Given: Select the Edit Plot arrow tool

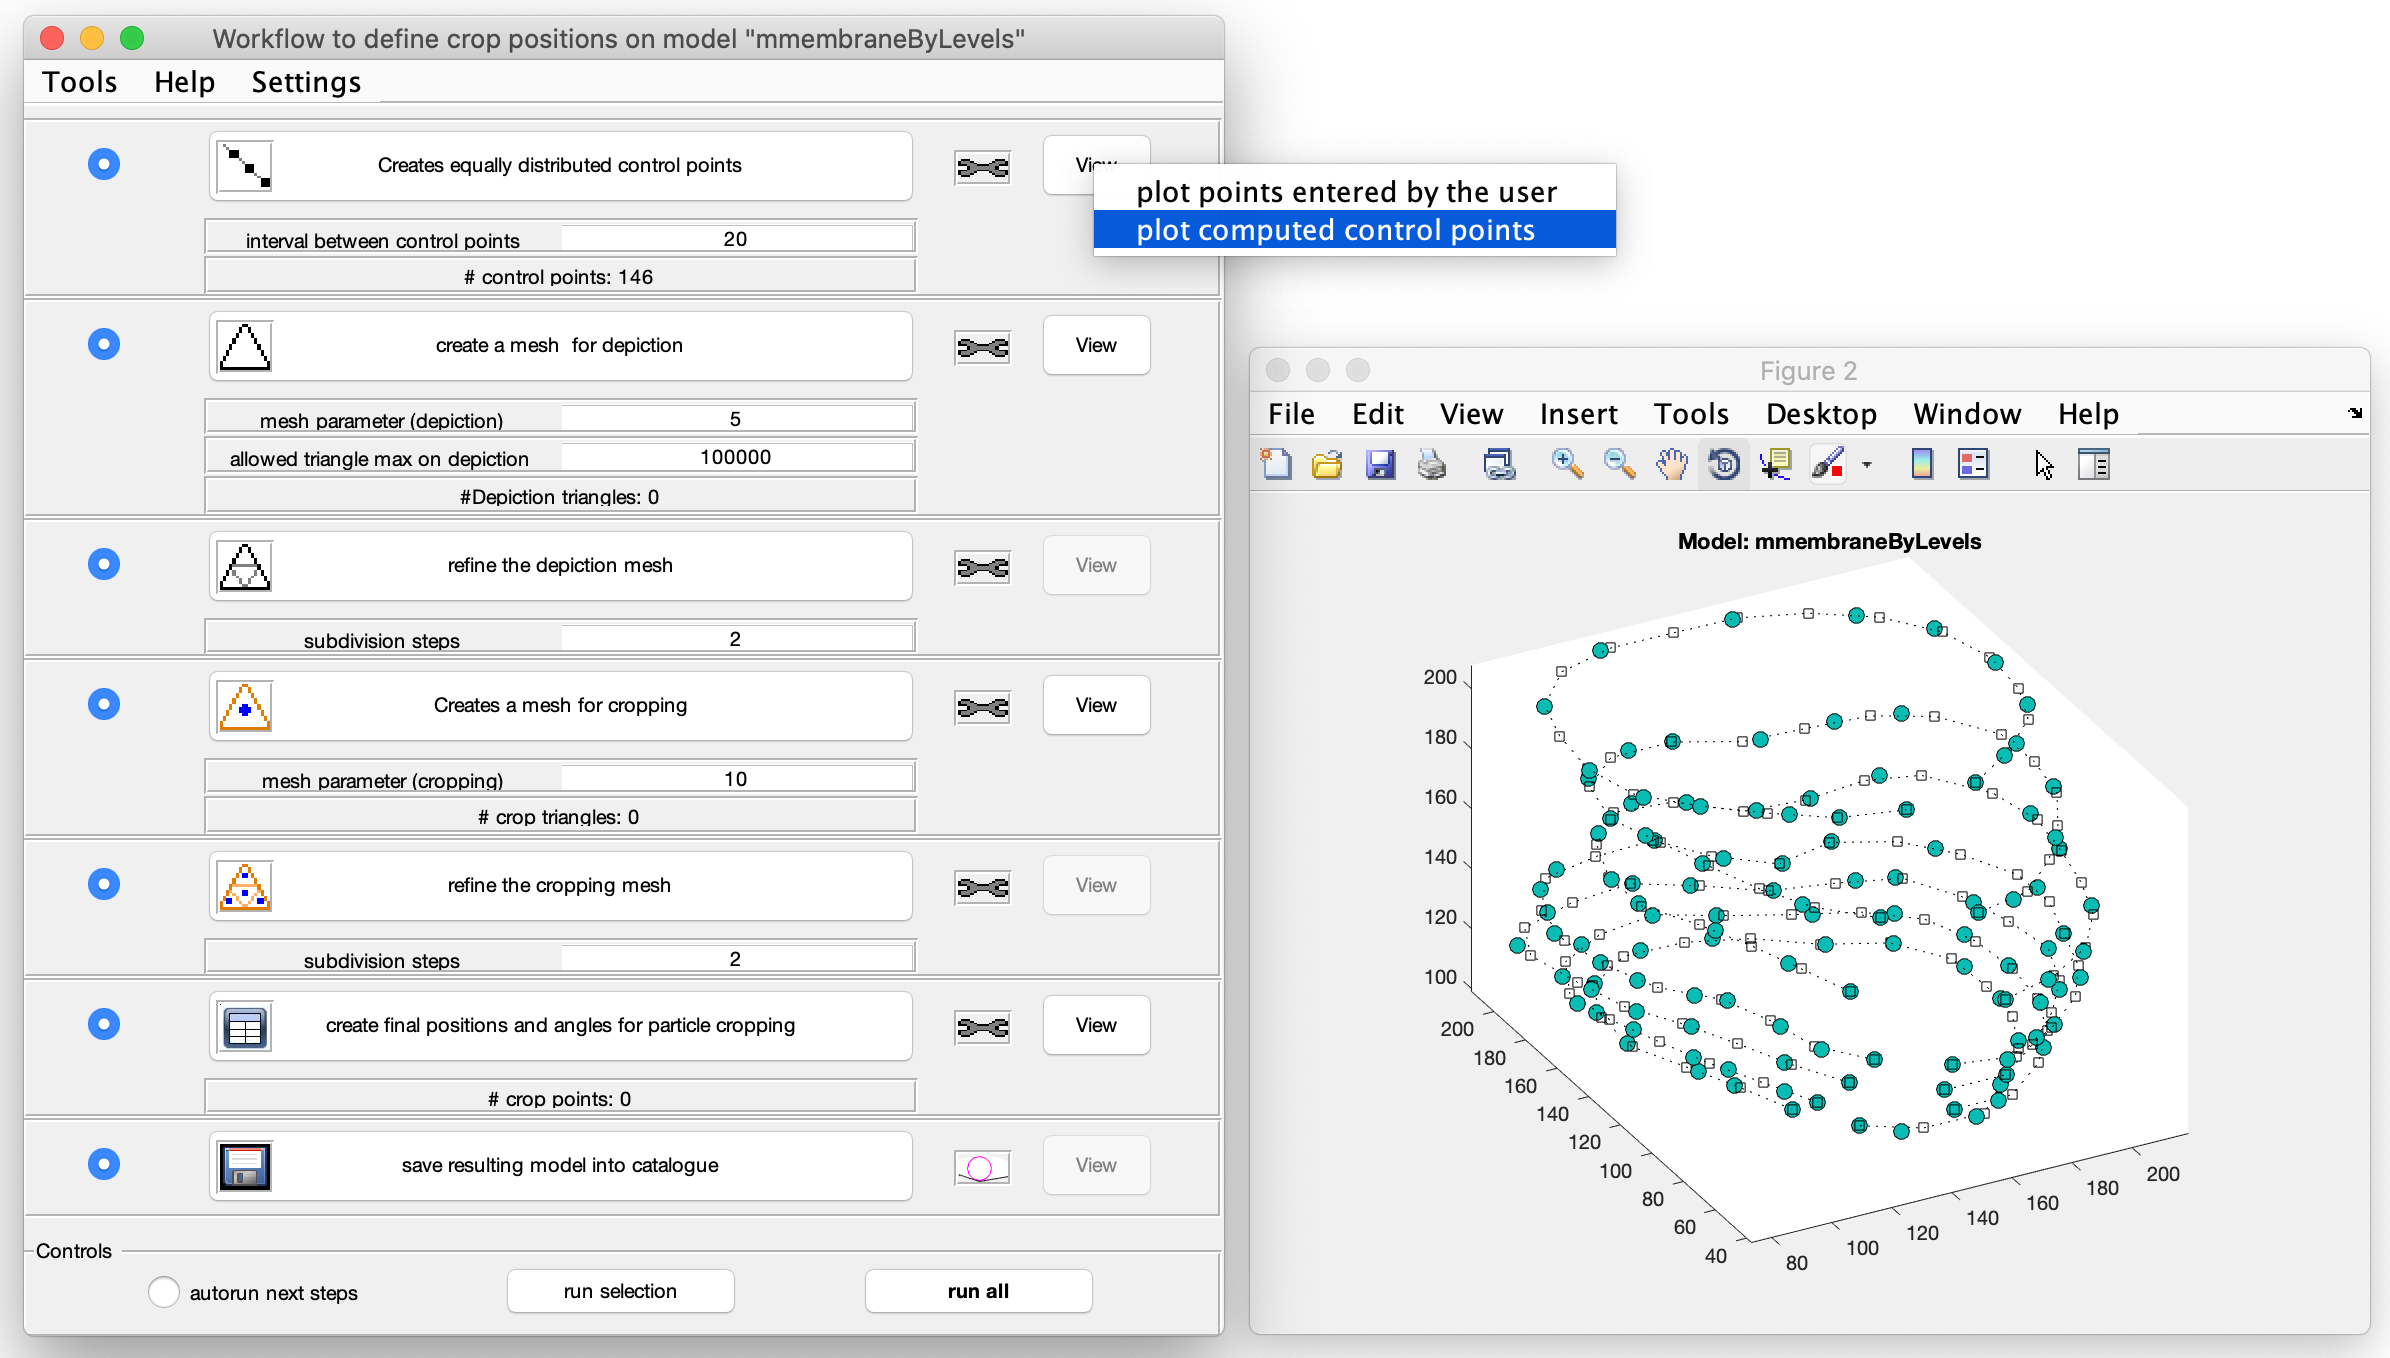Looking at the screenshot, I should point(2043,465).
